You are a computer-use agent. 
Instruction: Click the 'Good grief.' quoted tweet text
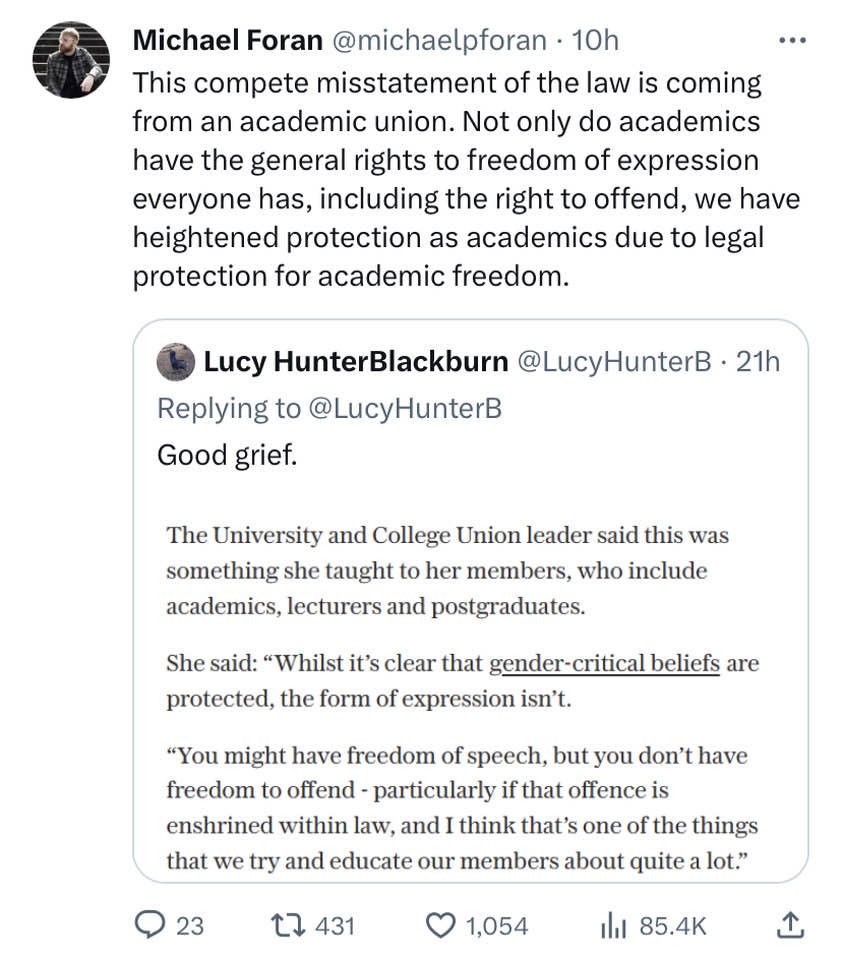pyautogui.click(x=227, y=455)
